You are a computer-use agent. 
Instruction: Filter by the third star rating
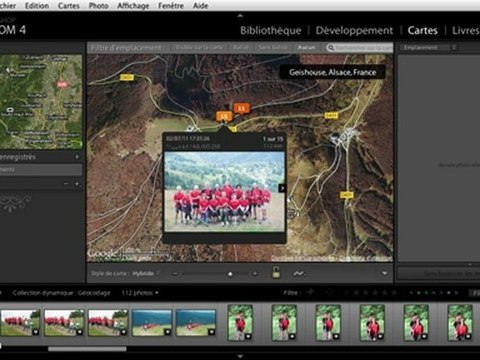click(x=375, y=293)
